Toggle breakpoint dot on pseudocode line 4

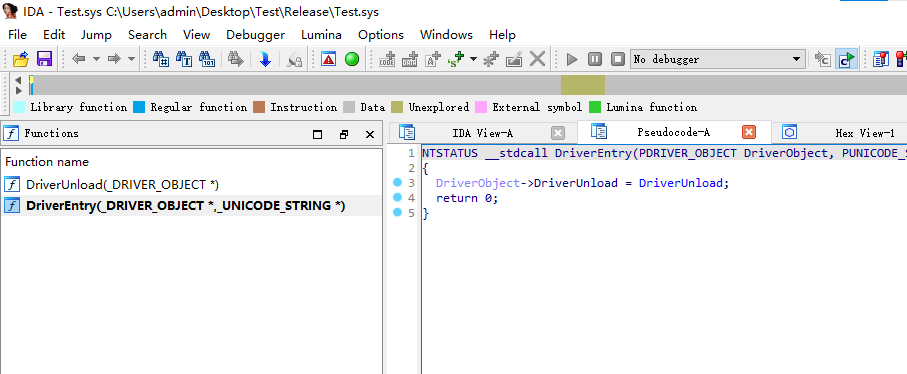coord(397,197)
